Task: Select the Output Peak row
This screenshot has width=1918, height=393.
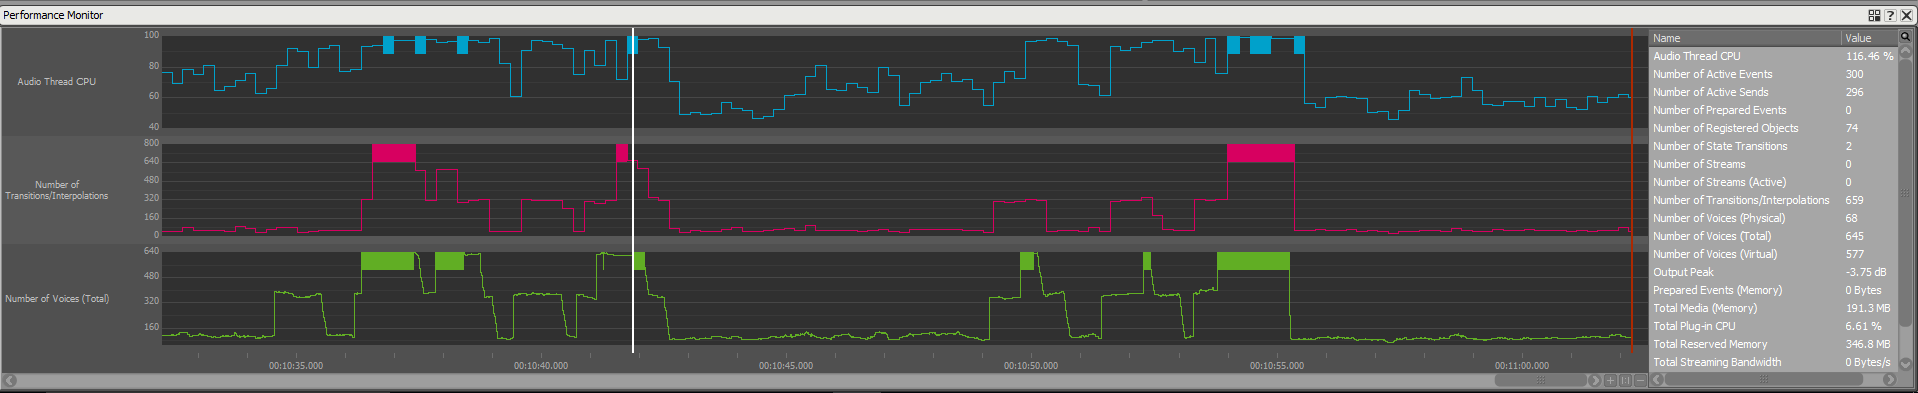Action: [1773, 272]
